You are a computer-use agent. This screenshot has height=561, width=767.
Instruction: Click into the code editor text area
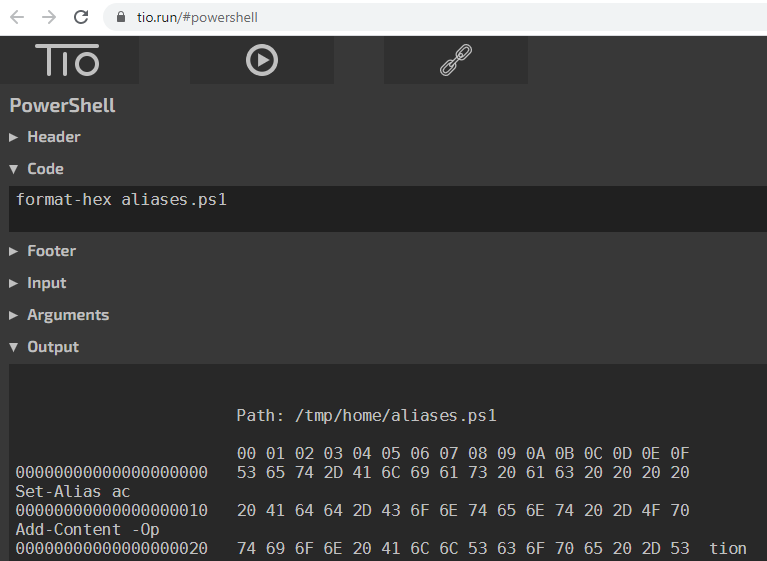(380, 209)
